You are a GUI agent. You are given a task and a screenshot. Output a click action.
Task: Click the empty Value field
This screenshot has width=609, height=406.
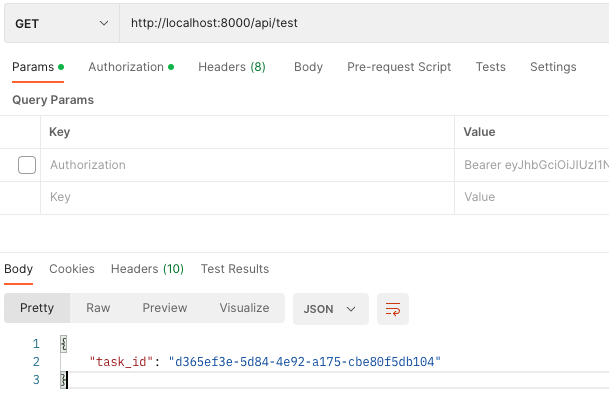[x=532, y=197]
